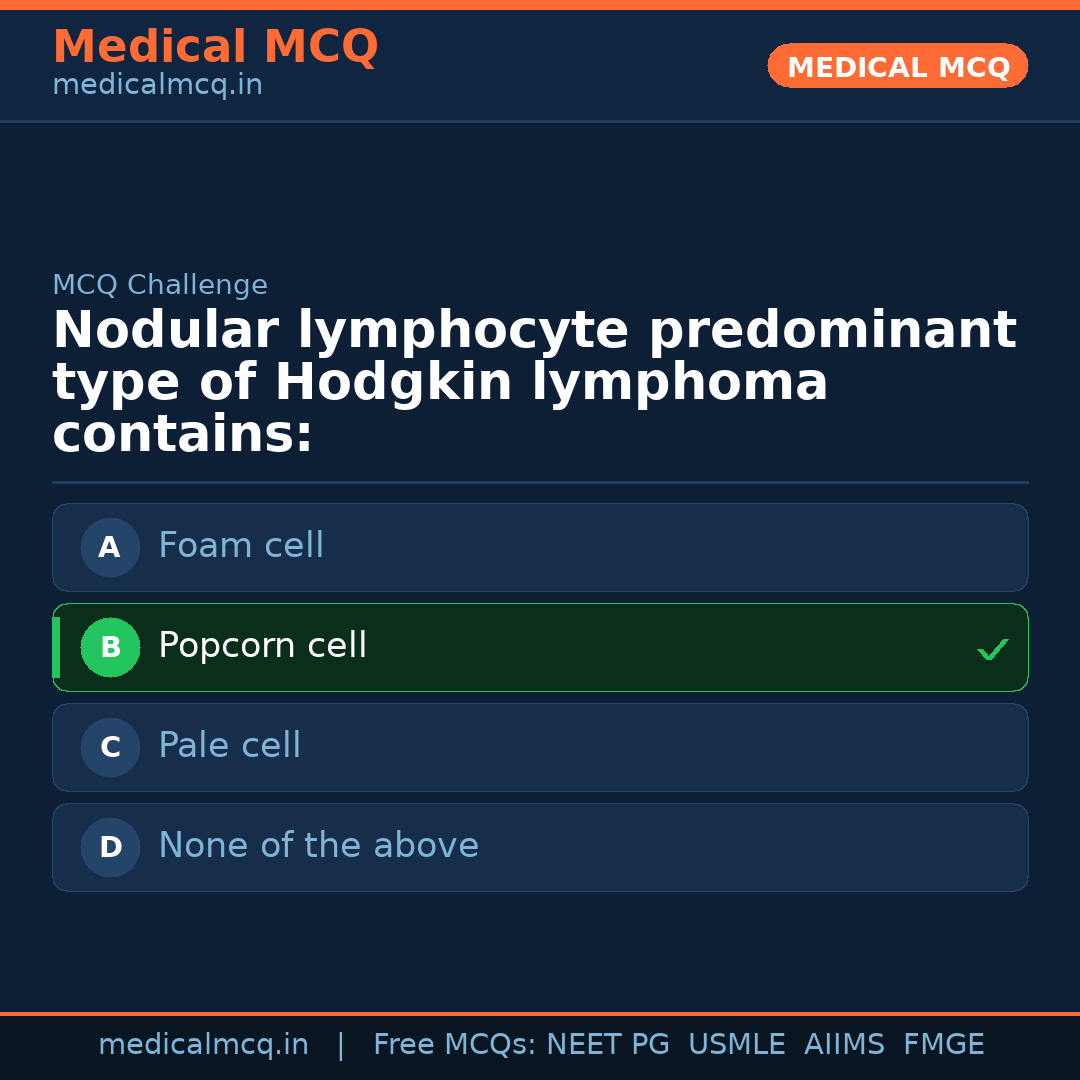Open the medicalmcq.in link in the footer
The height and width of the screenshot is (1080, 1080).
point(203,1045)
